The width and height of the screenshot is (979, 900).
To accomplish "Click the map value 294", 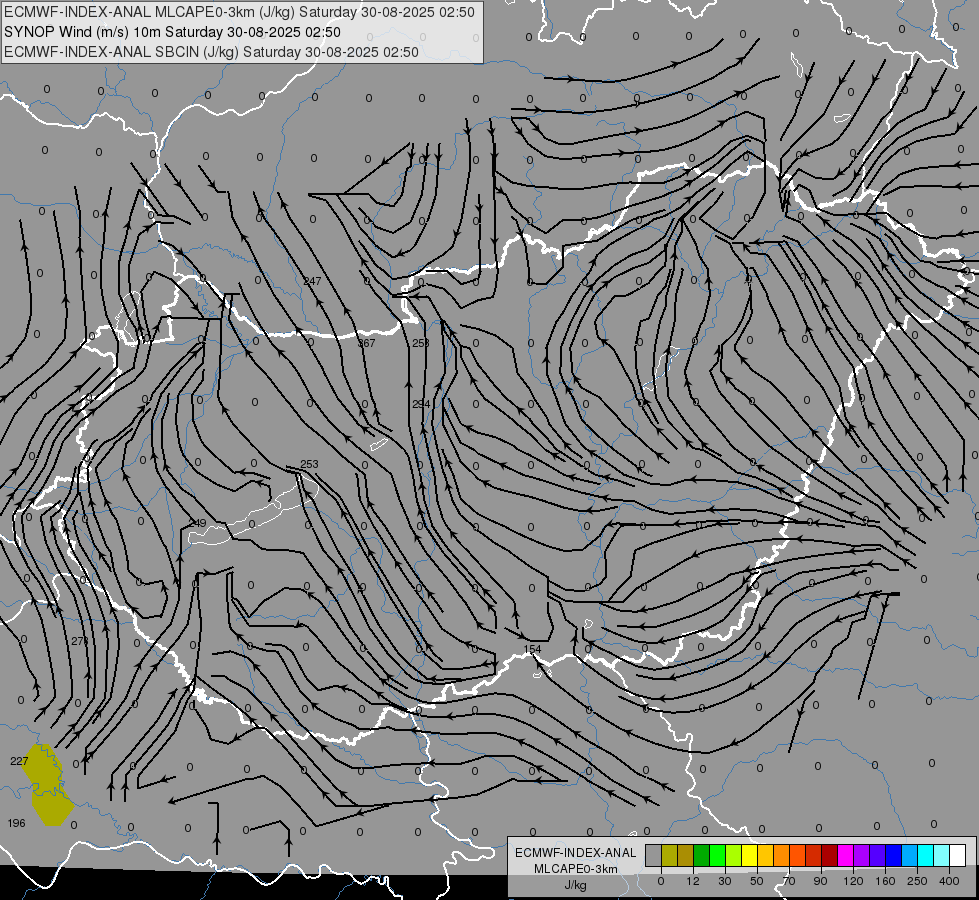I will pos(421,404).
